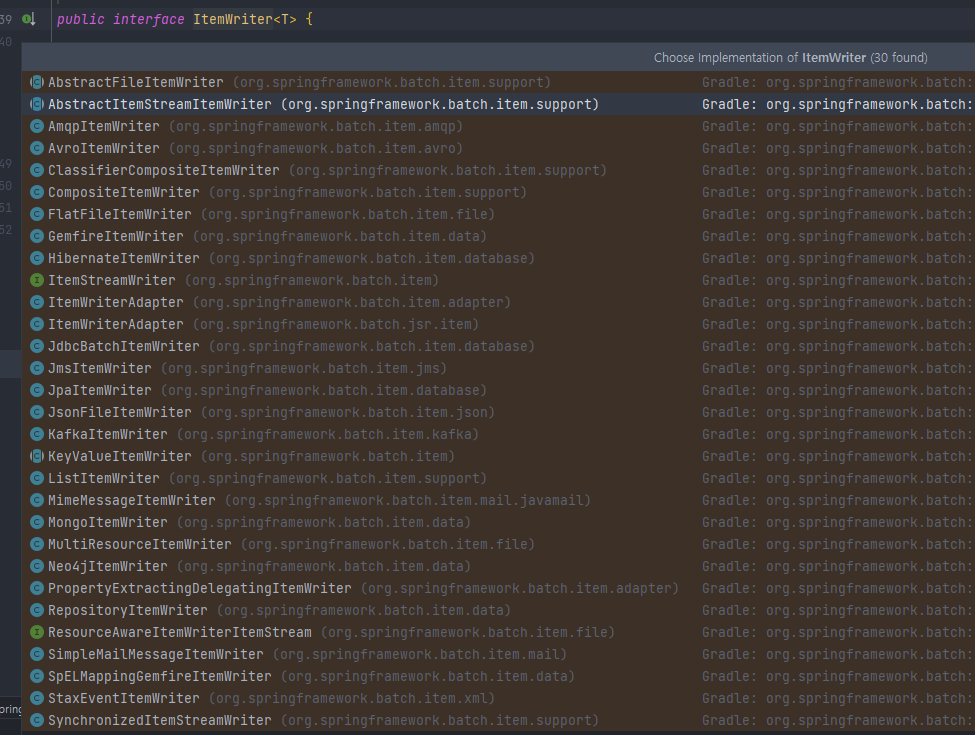
Task: Click the class icon next to AvroItemWriter
Action: 37,148
